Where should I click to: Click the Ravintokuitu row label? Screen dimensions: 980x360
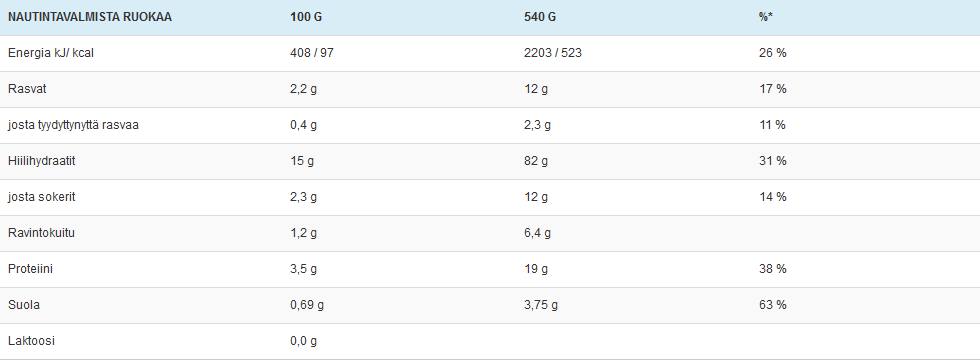[41, 233]
